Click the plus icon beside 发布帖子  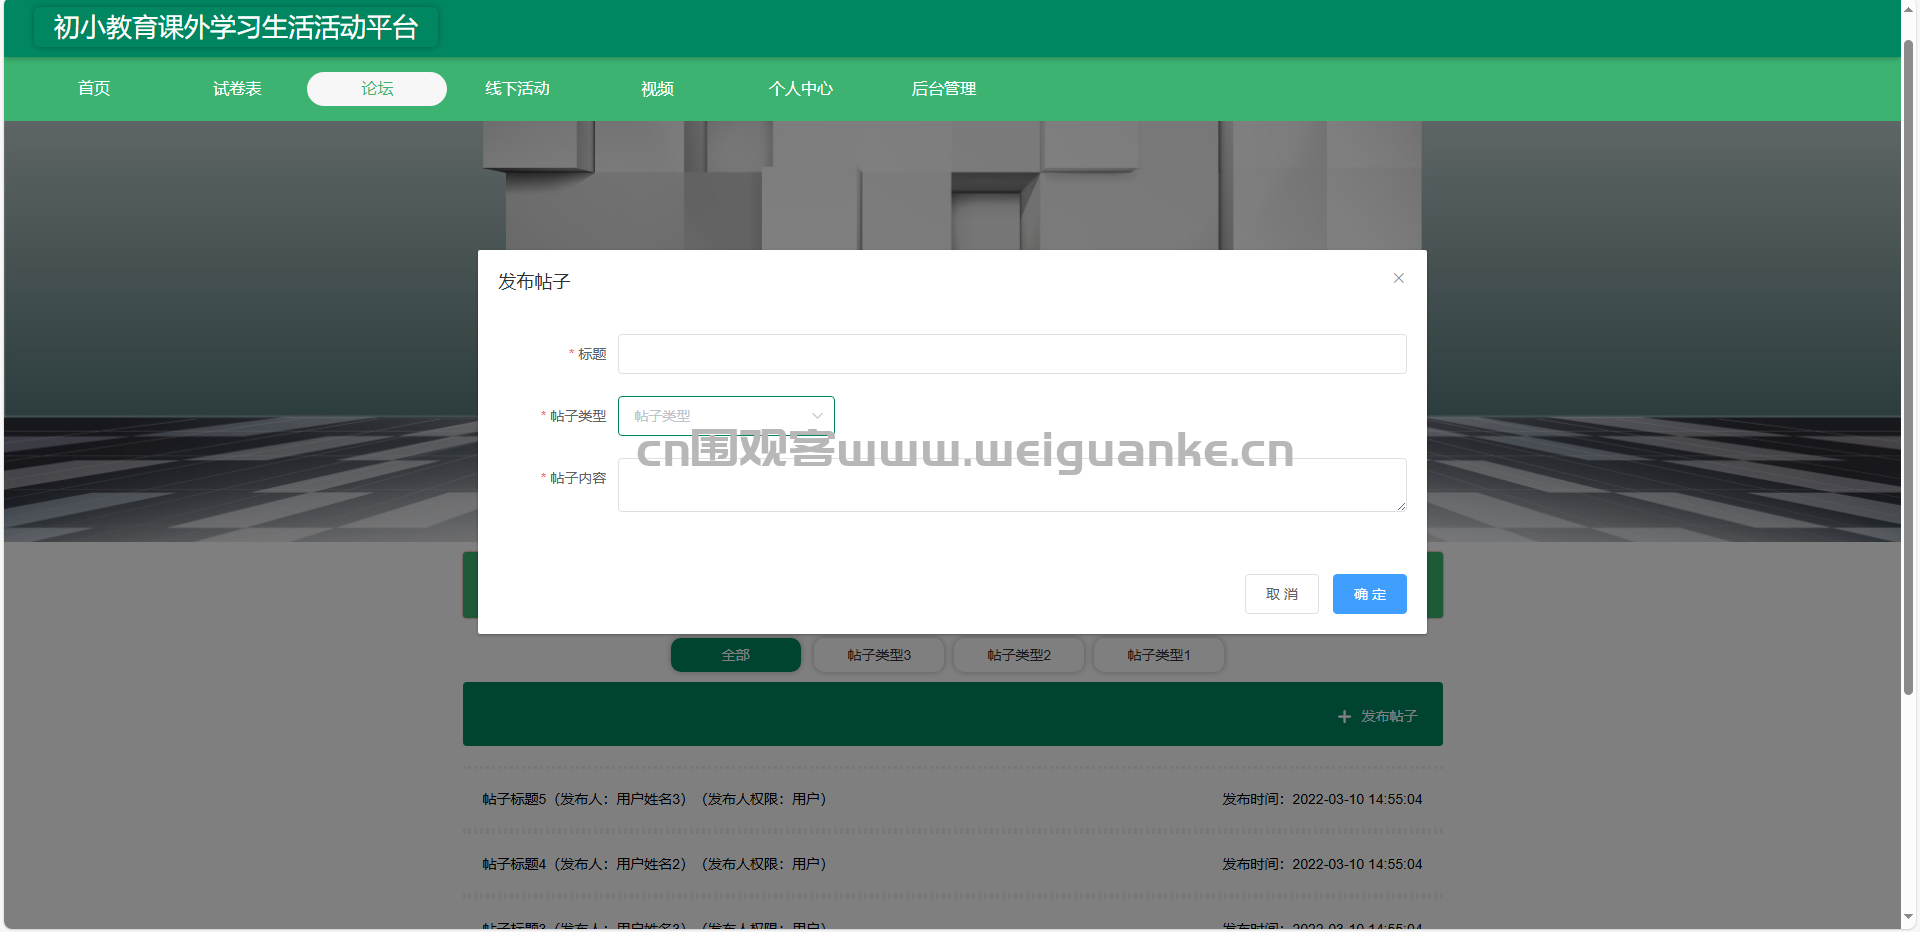click(1344, 717)
